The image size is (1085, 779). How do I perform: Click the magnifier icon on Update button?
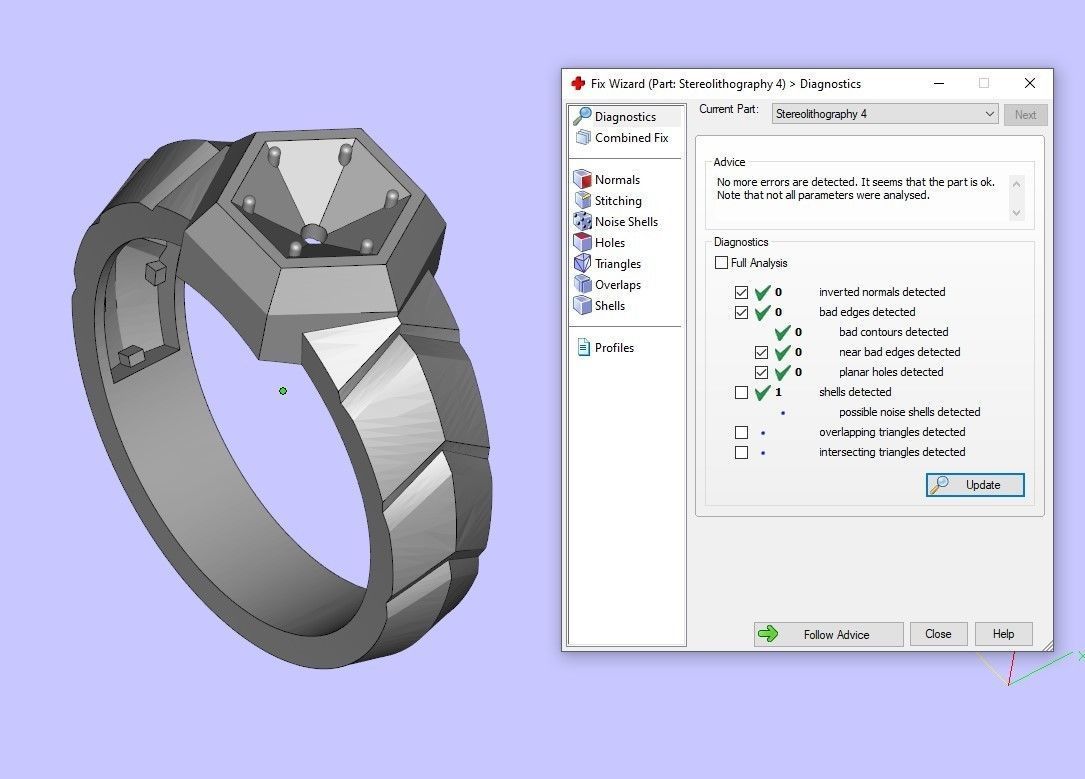(939, 485)
